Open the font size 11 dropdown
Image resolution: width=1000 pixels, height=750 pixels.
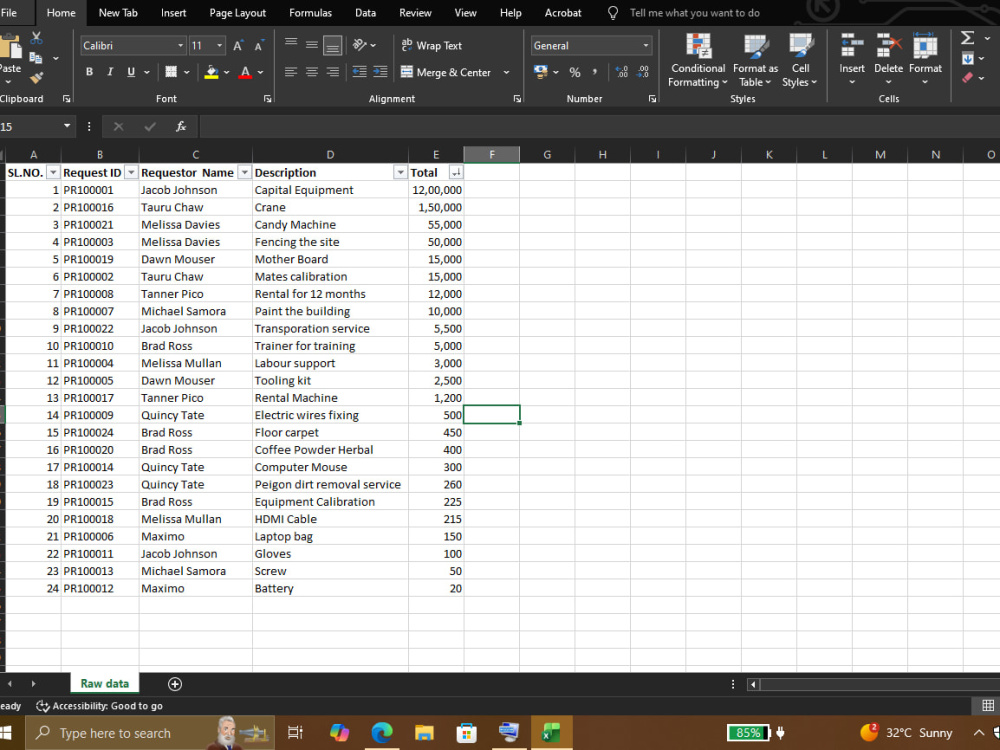click(220, 46)
